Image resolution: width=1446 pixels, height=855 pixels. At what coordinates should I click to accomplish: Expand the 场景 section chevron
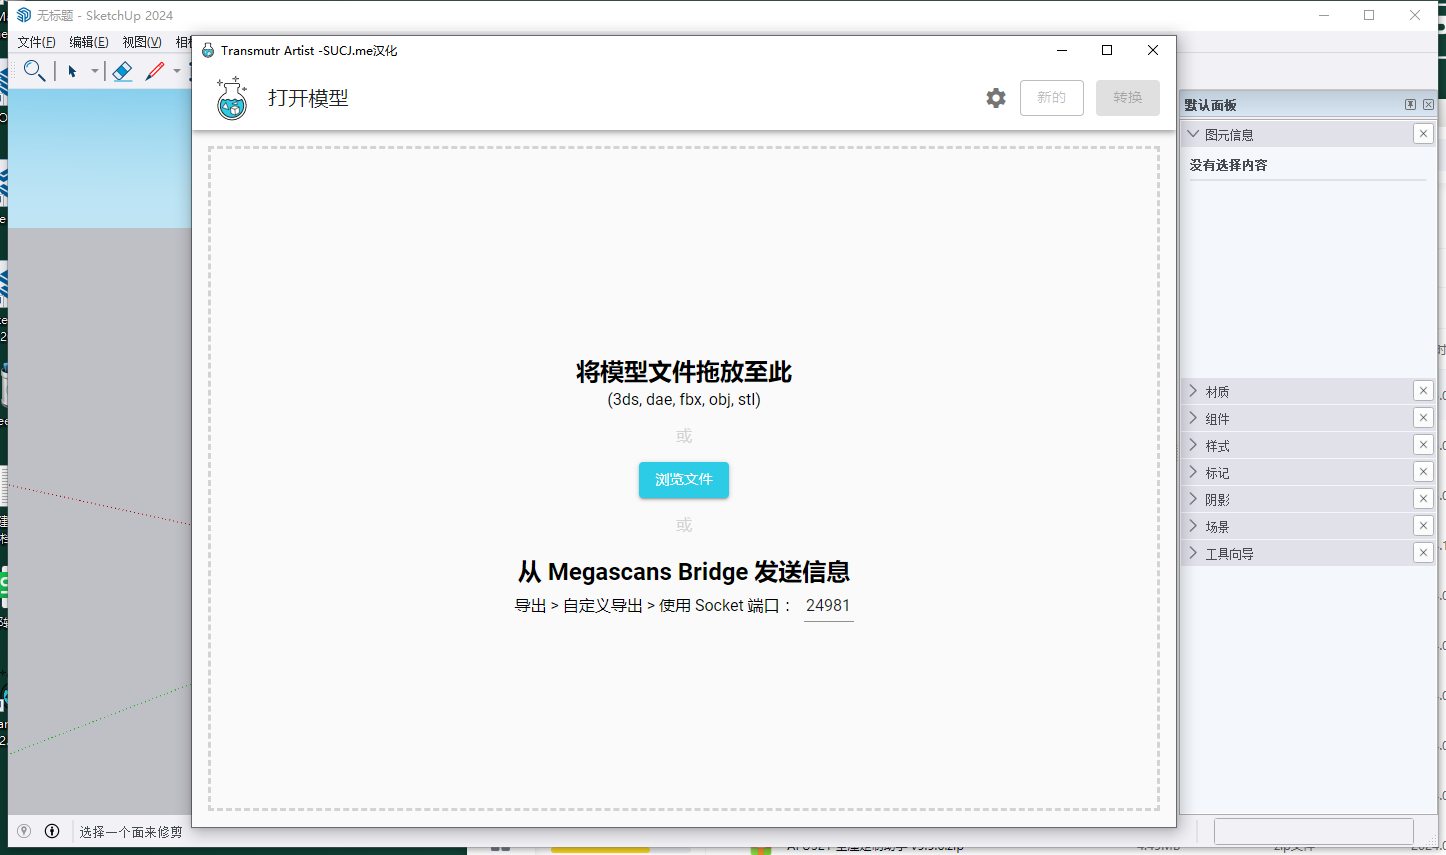tap(1193, 526)
